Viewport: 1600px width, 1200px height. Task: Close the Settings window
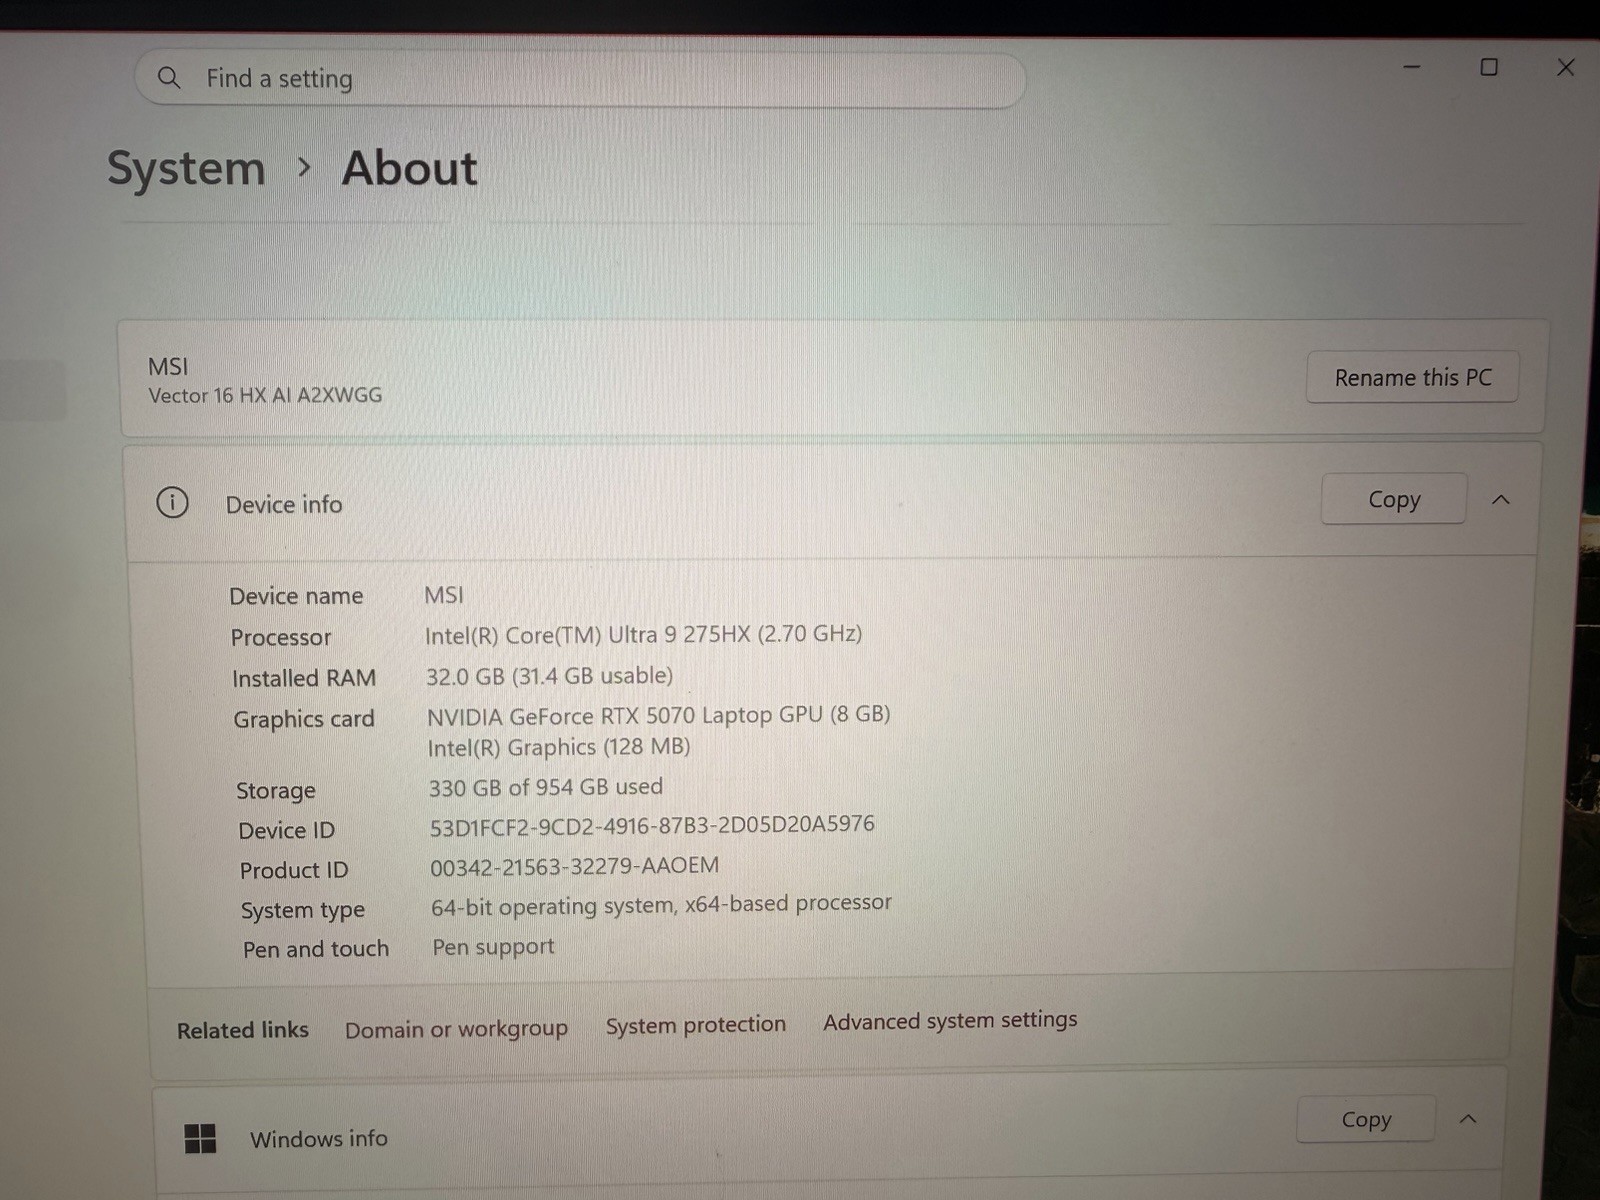tap(1566, 67)
